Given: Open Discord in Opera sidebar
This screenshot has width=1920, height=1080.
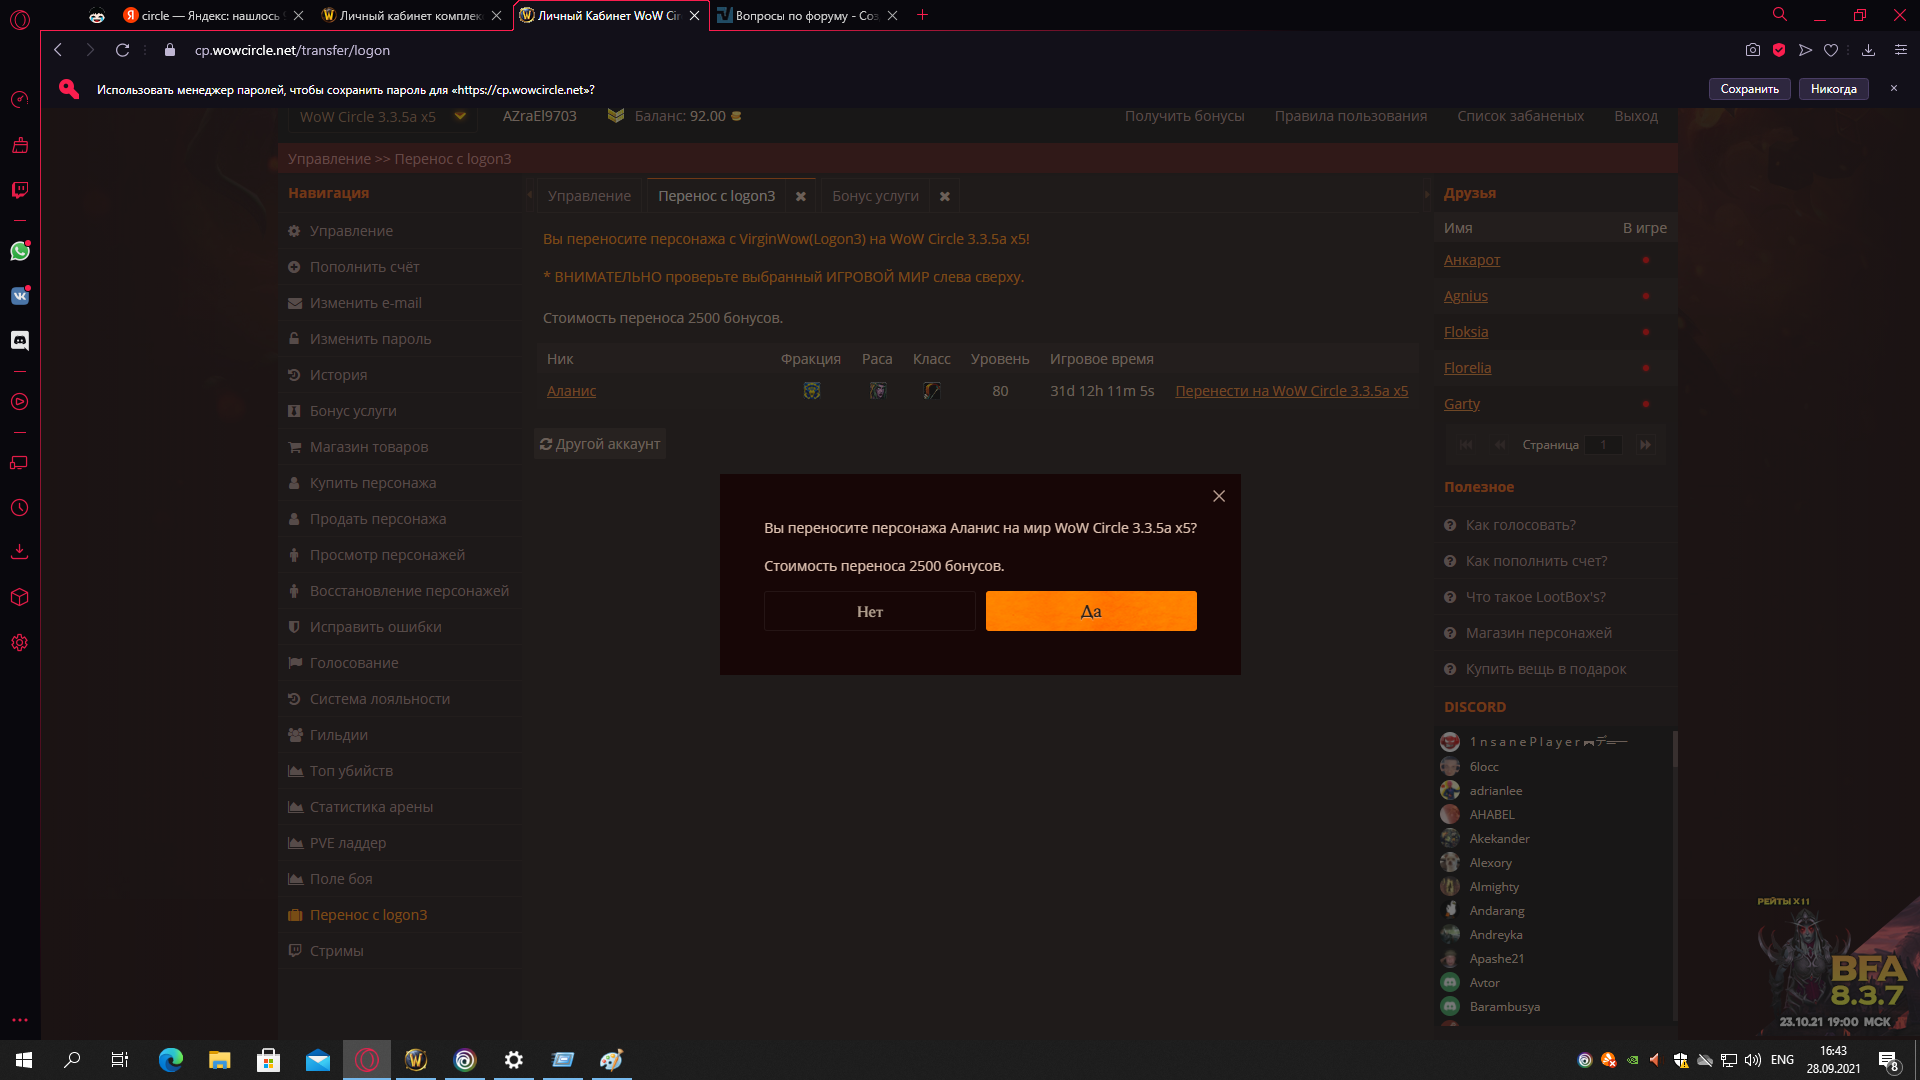Looking at the screenshot, I should tap(20, 341).
